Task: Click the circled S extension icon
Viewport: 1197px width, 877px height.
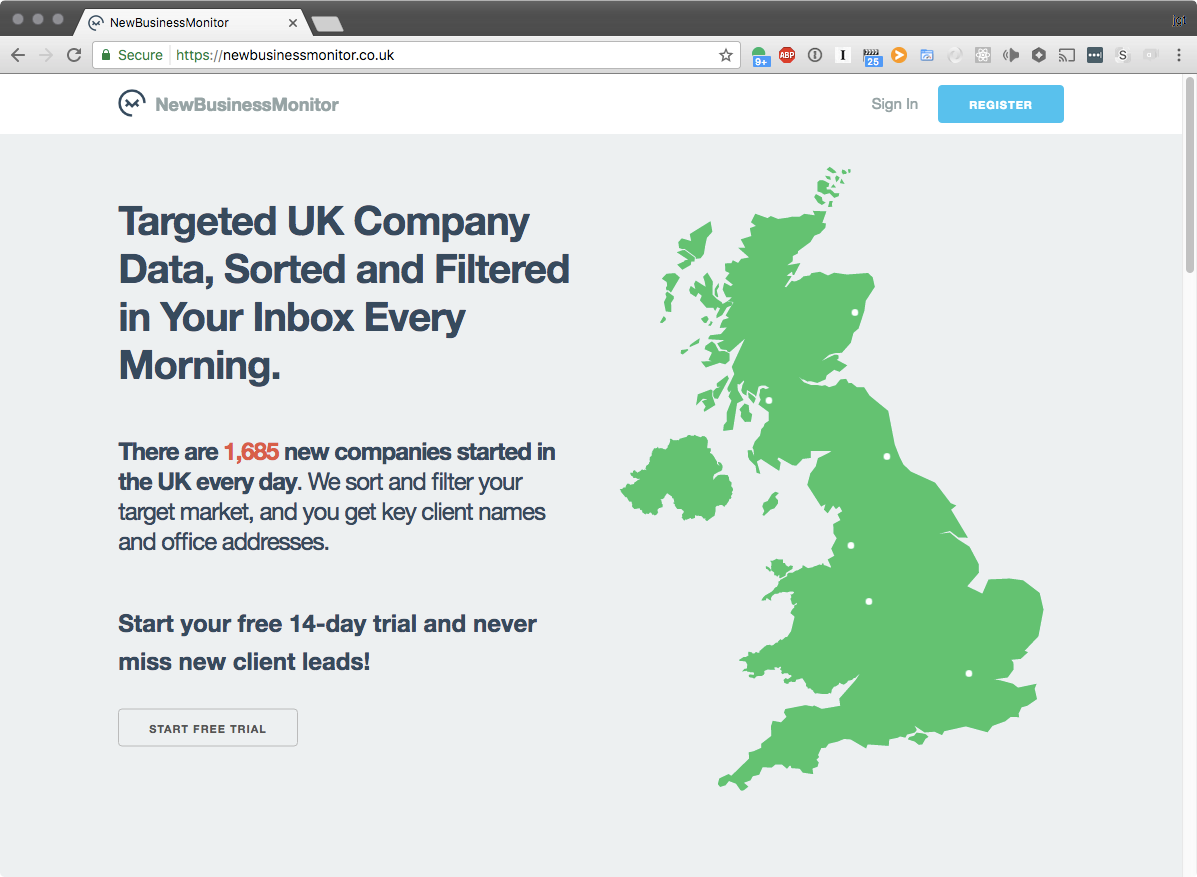Action: click(x=1122, y=55)
